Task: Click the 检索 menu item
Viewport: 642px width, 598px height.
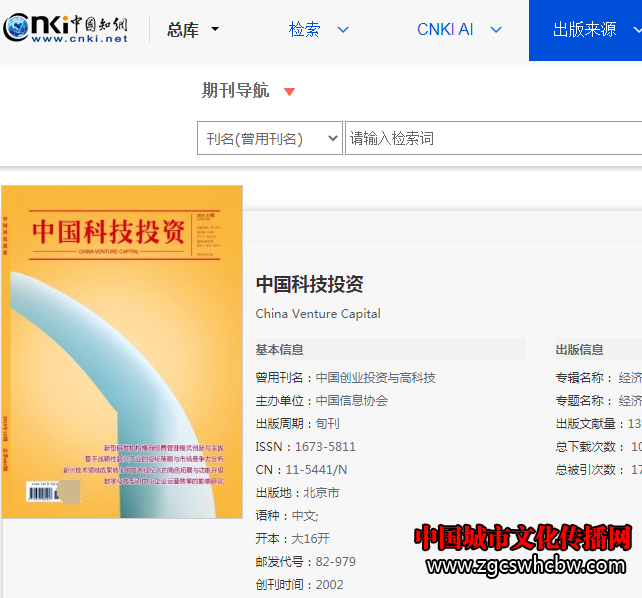Action: [305, 30]
